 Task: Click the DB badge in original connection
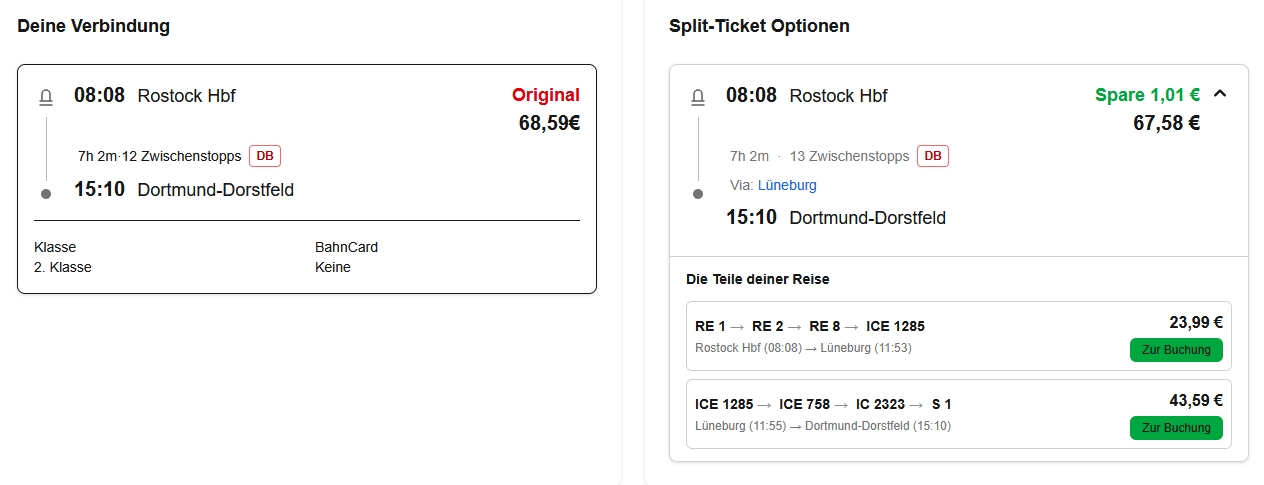click(x=265, y=156)
